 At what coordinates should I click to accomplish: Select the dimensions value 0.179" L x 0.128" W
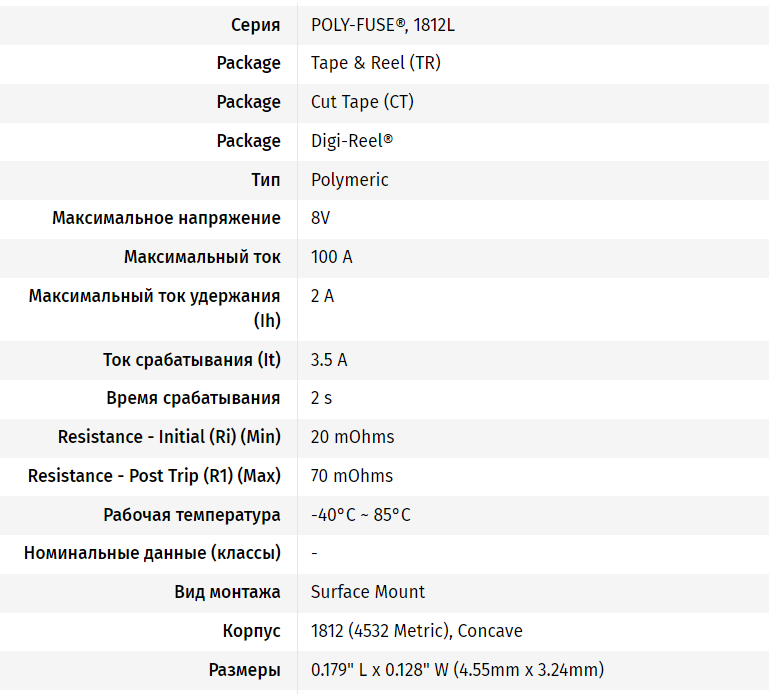coord(457,670)
